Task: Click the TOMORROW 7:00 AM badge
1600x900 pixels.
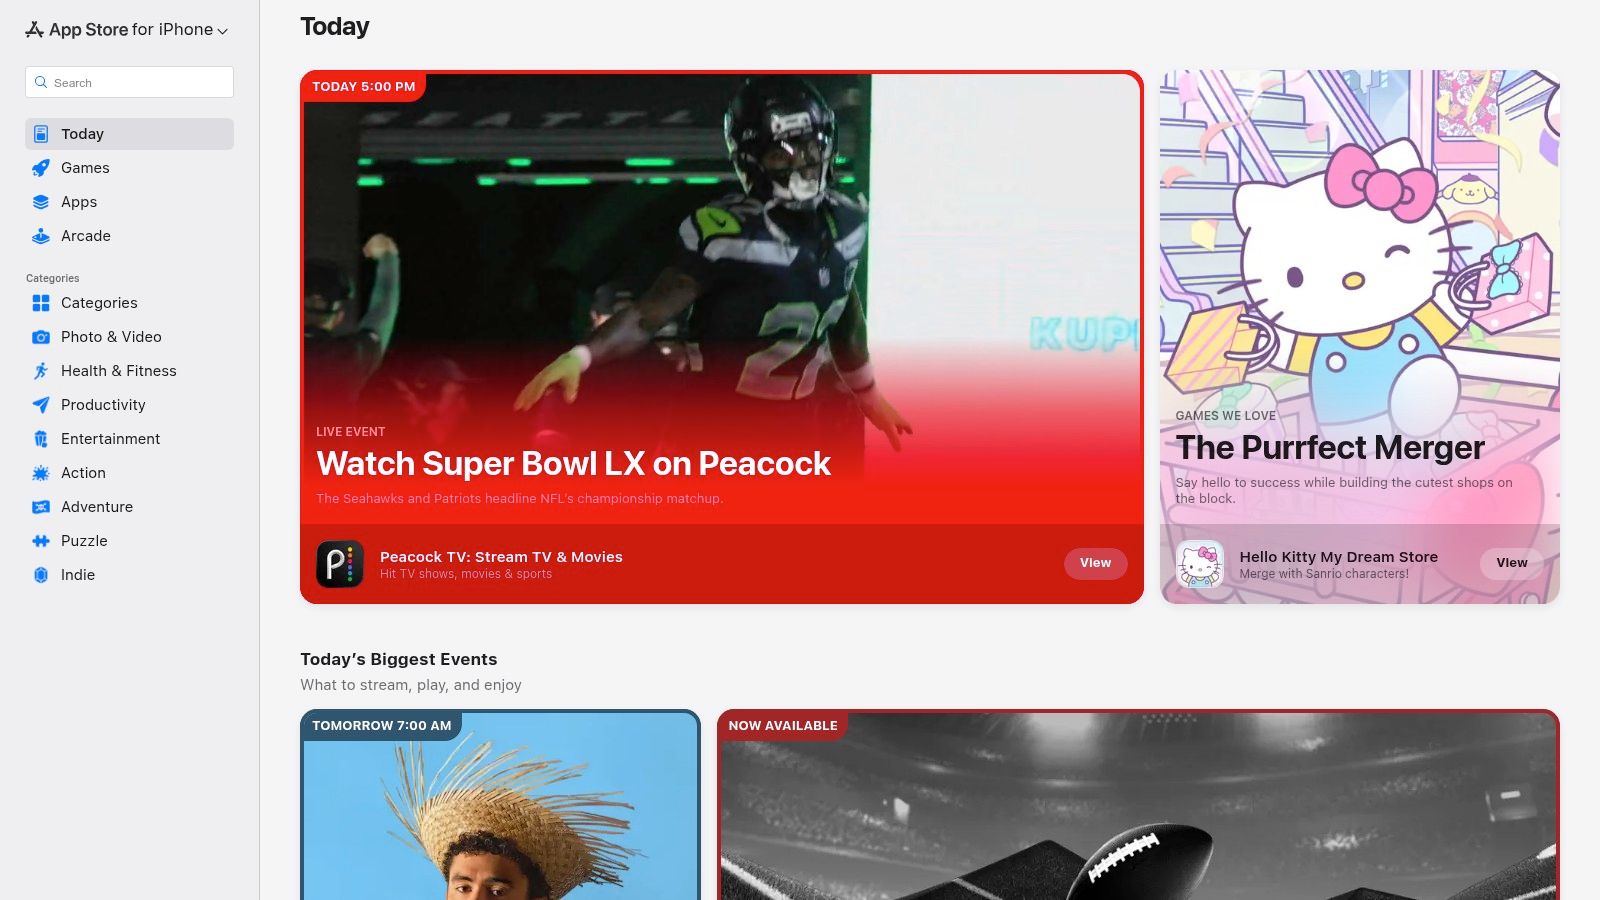Action: tap(382, 726)
